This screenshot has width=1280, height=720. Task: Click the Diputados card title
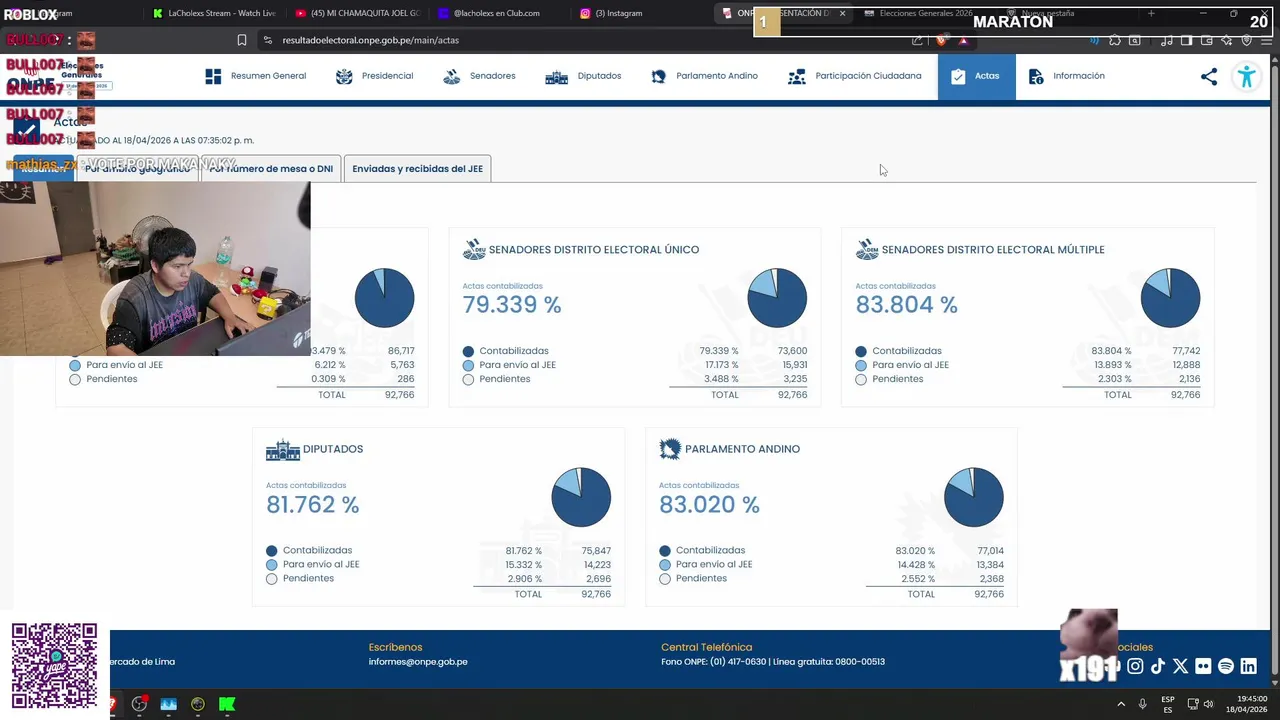point(333,449)
